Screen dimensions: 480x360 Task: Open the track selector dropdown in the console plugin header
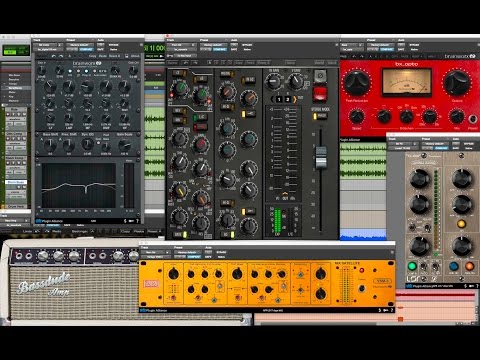[183, 45]
